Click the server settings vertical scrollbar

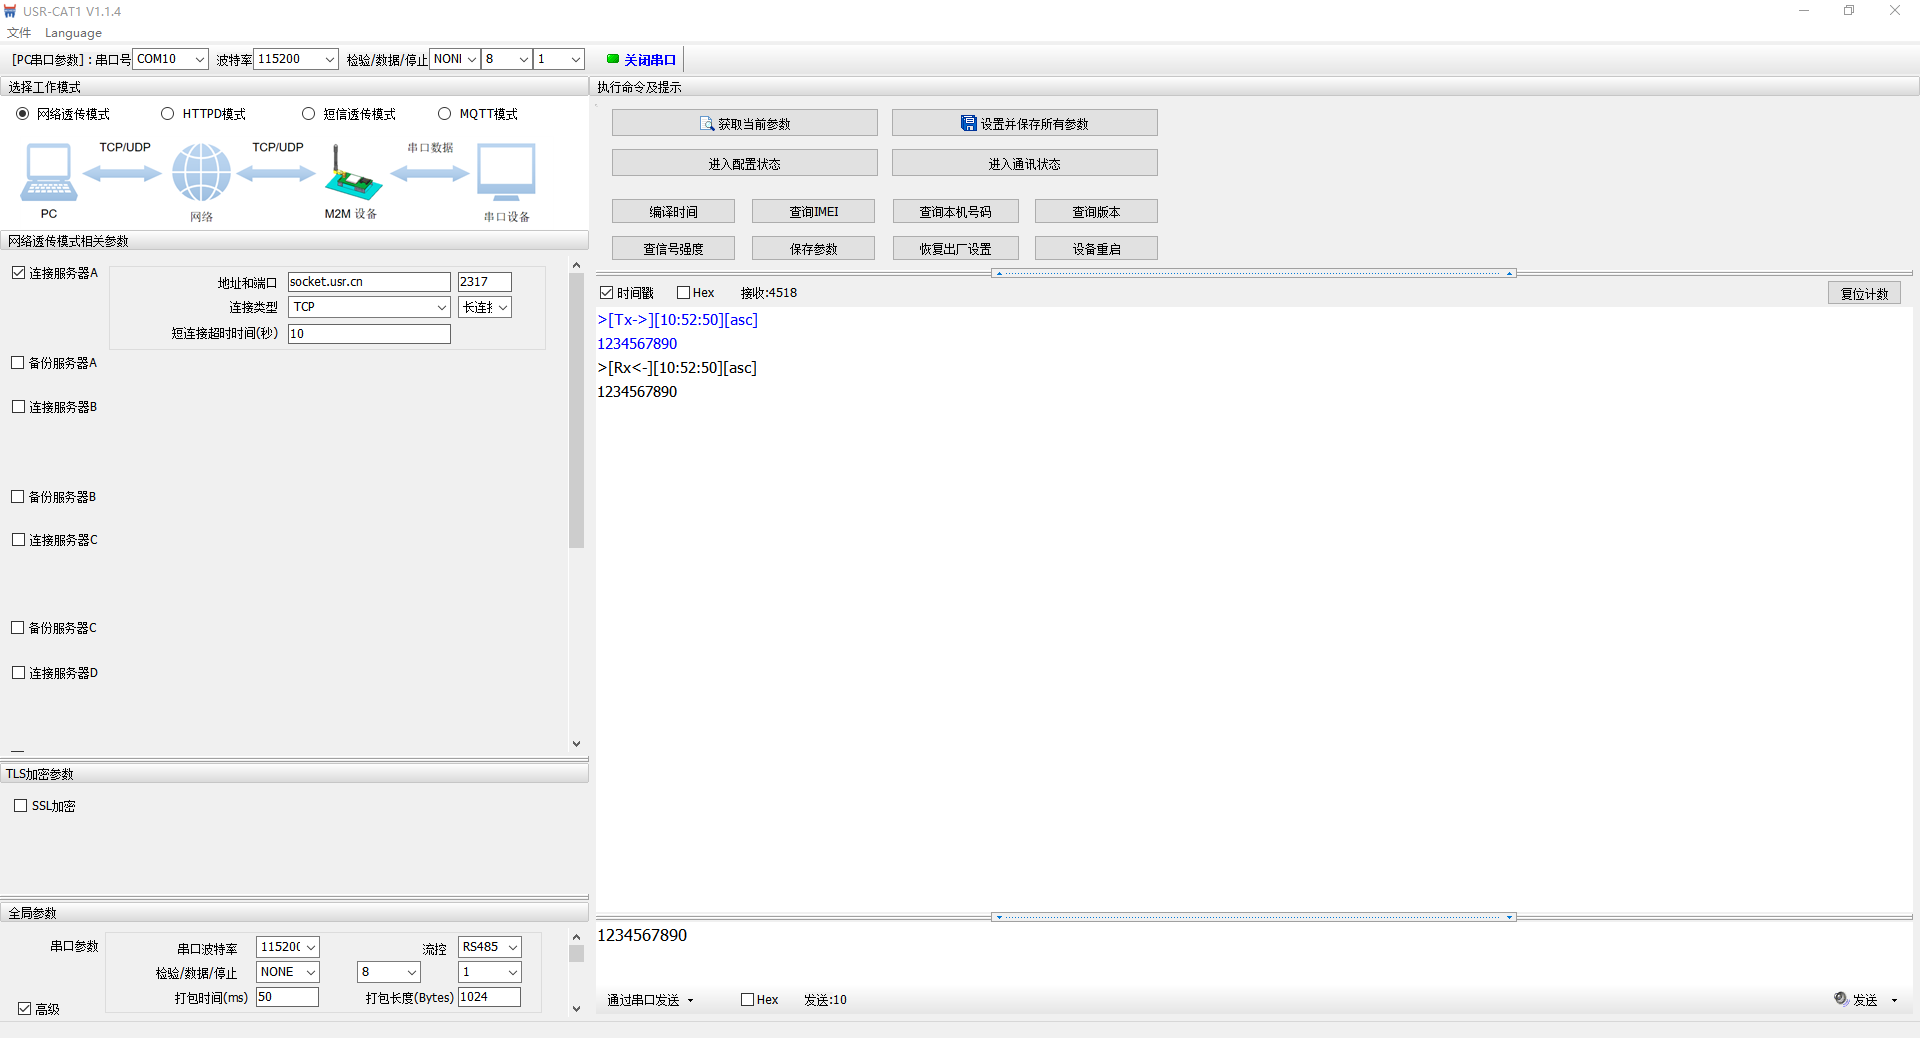[576, 410]
